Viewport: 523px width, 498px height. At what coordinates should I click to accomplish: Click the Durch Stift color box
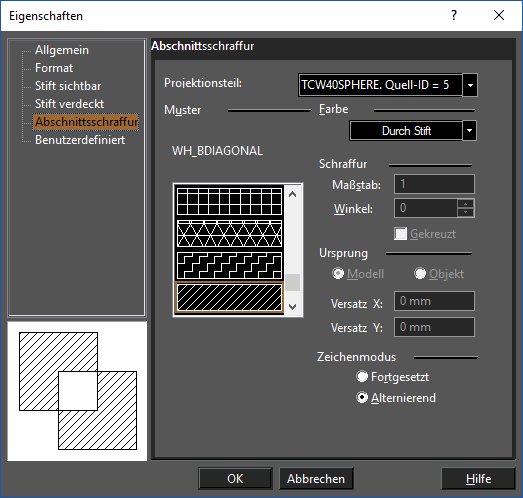point(406,130)
